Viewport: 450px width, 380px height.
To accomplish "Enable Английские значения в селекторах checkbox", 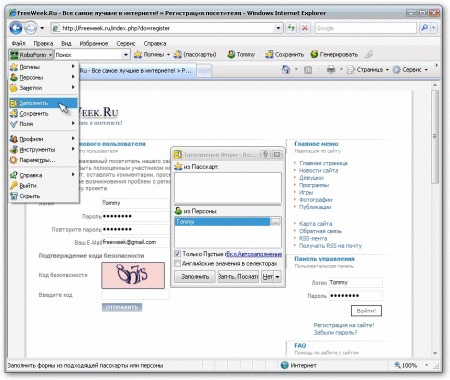I will click(x=178, y=263).
